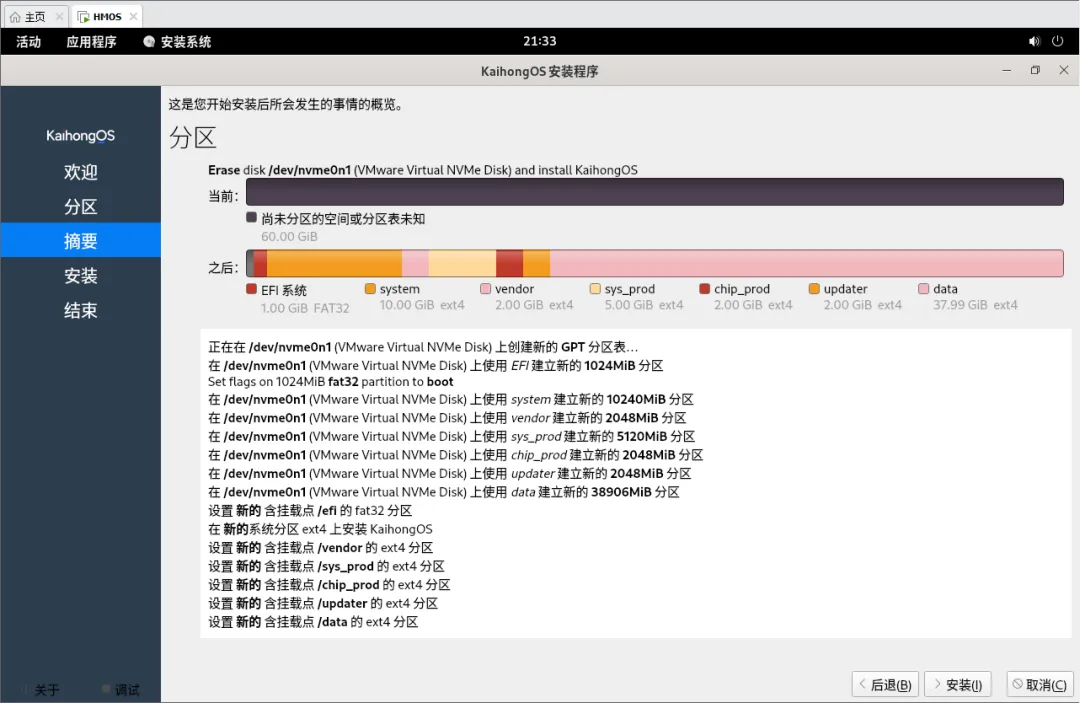
Task: Click the '37.99 GiB ext4' data size text
Action: coord(975,305)
